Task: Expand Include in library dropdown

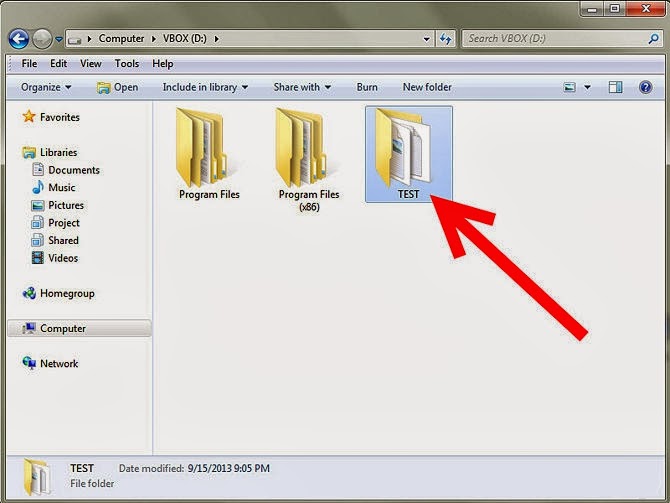Action: [x=205, y=87]
